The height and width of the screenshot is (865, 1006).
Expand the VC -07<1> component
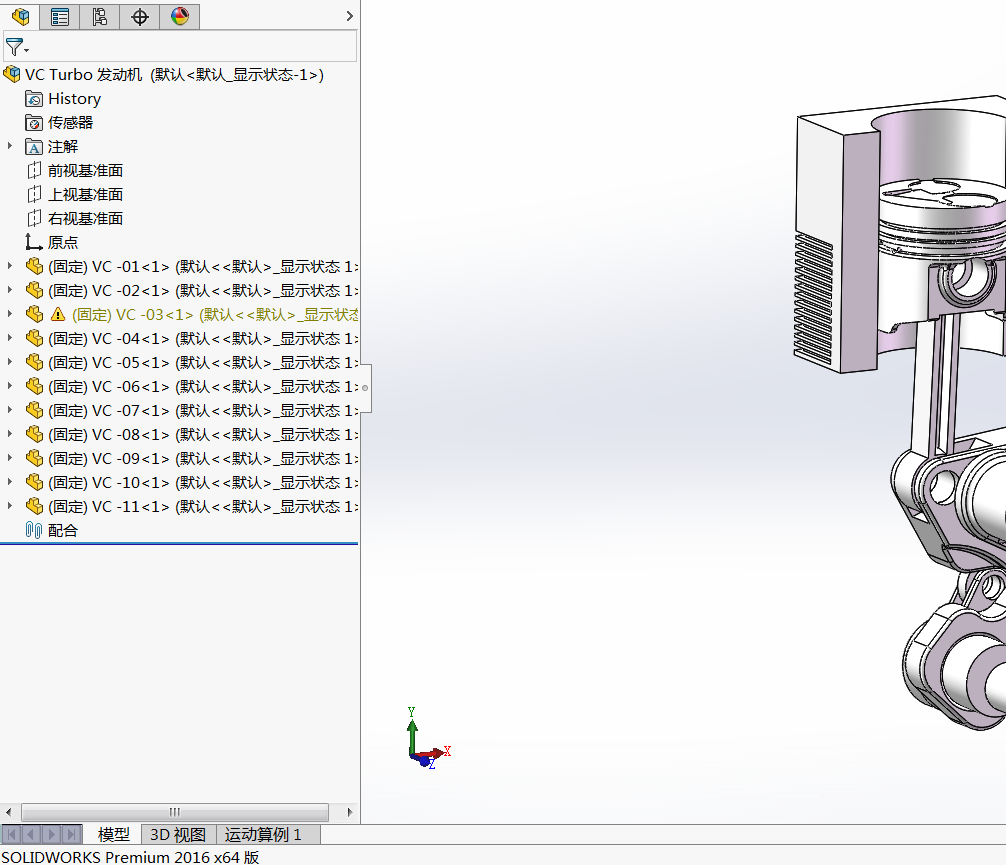point(10,409)
